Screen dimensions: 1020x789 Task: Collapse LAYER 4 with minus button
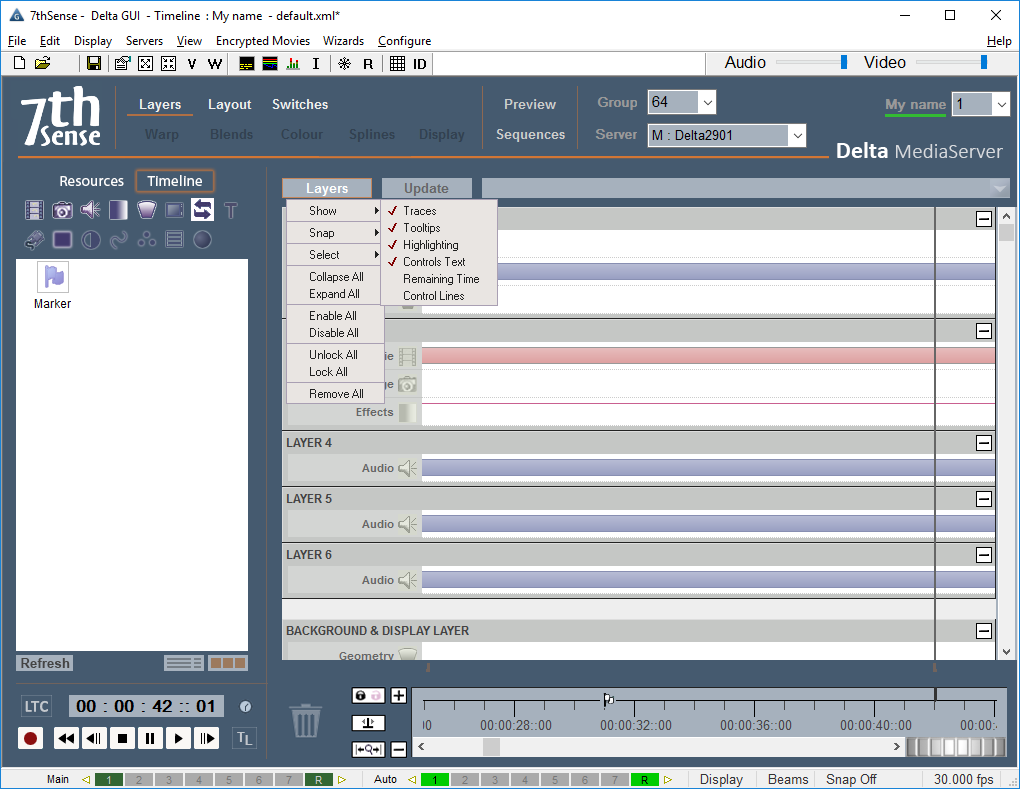(984, 443)
